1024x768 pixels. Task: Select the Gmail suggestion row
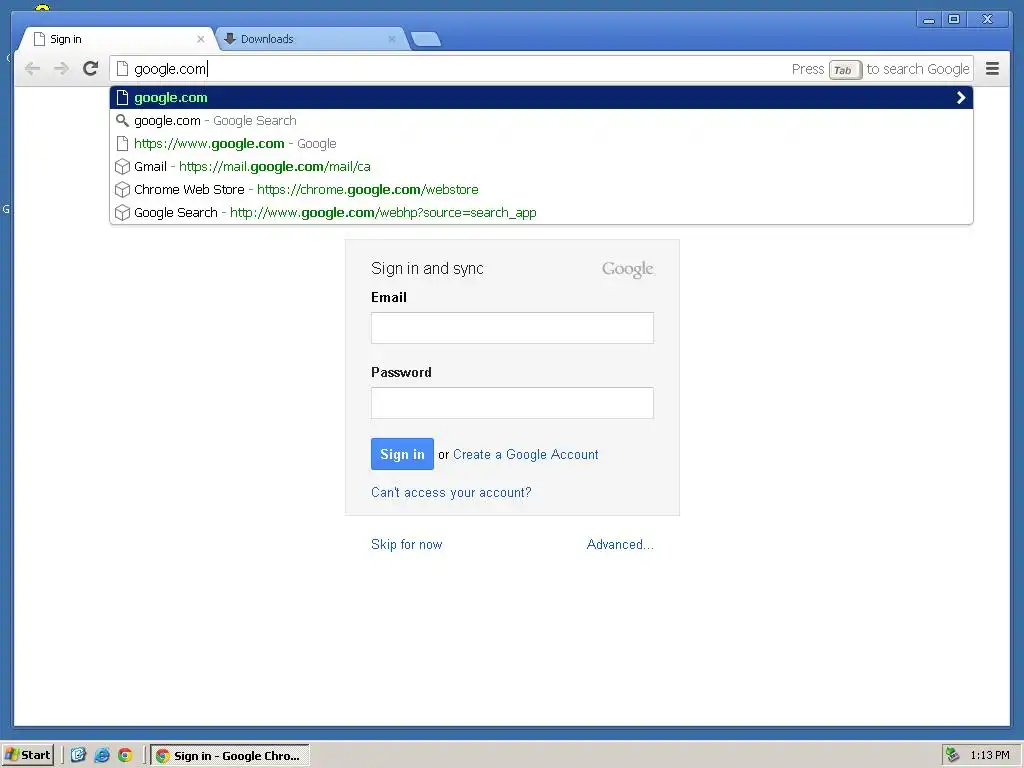[x=541, y=167]
